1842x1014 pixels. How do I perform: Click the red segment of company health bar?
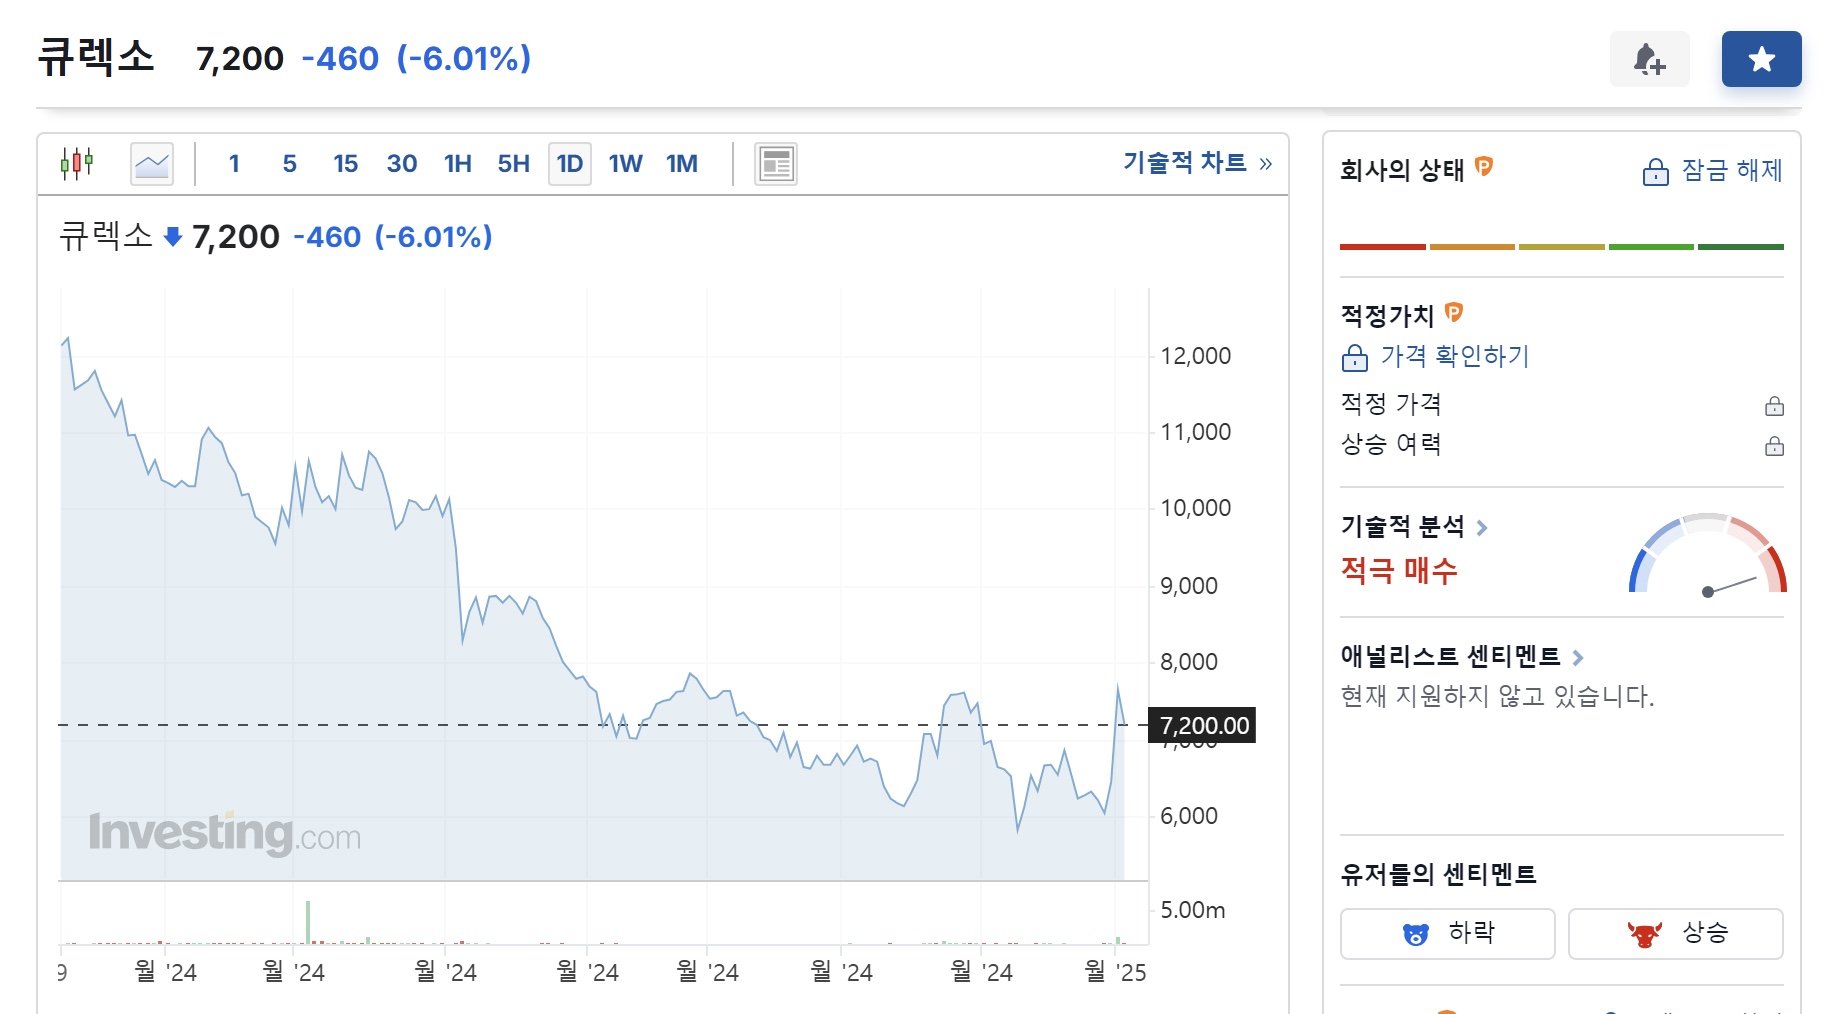(1382, 246)
